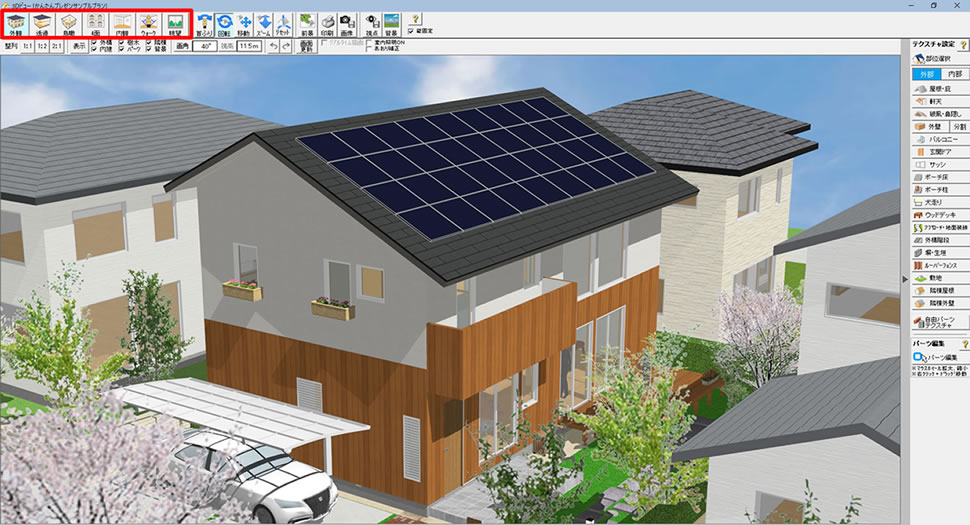Viewport: 970px width, 525px height.
Task: Choose 玄関ドア entrance door texture item
Action: (x=940, y=152)
